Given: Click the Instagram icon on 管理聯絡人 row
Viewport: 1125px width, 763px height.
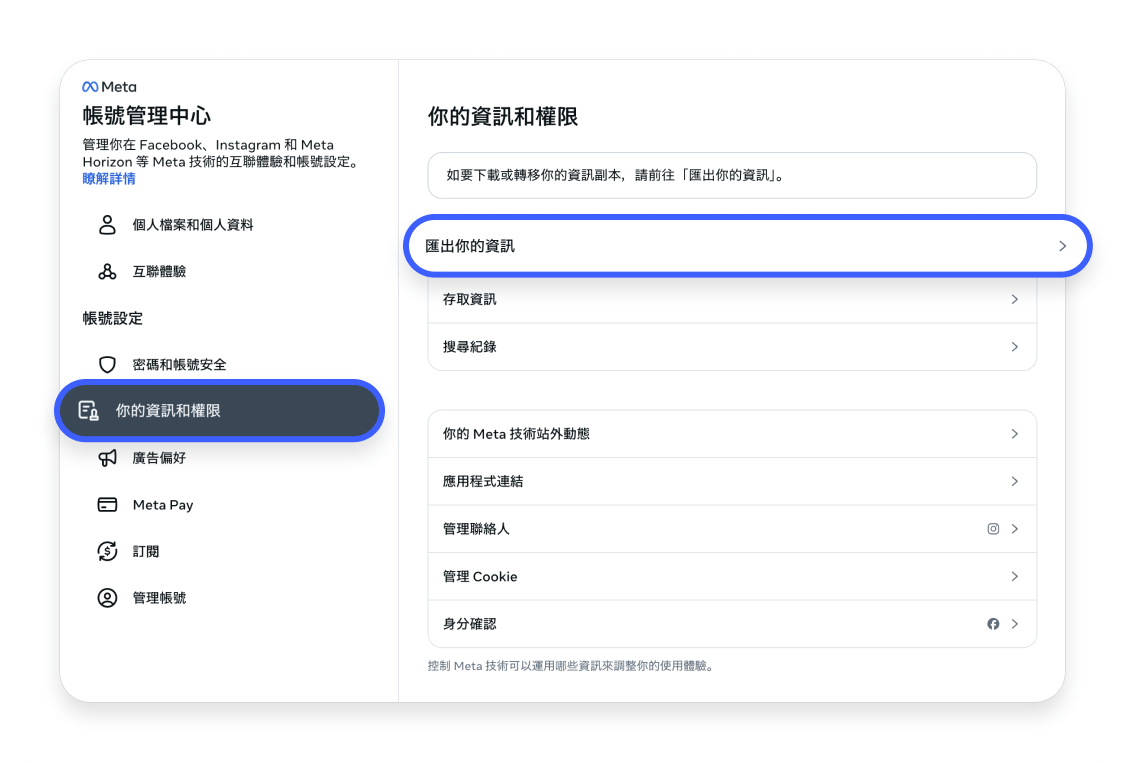Looking at the screenshot, I should (x=993, y=528).
